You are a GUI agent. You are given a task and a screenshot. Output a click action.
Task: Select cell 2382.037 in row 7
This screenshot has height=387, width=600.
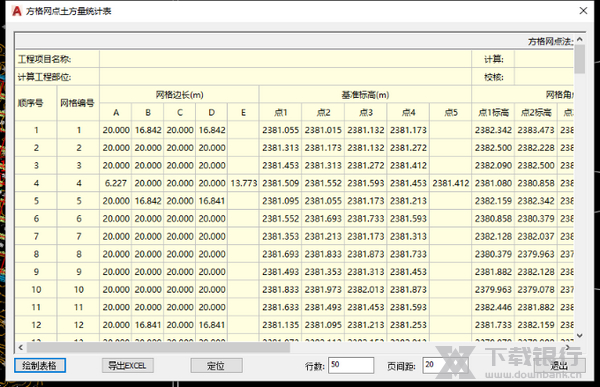536,237
